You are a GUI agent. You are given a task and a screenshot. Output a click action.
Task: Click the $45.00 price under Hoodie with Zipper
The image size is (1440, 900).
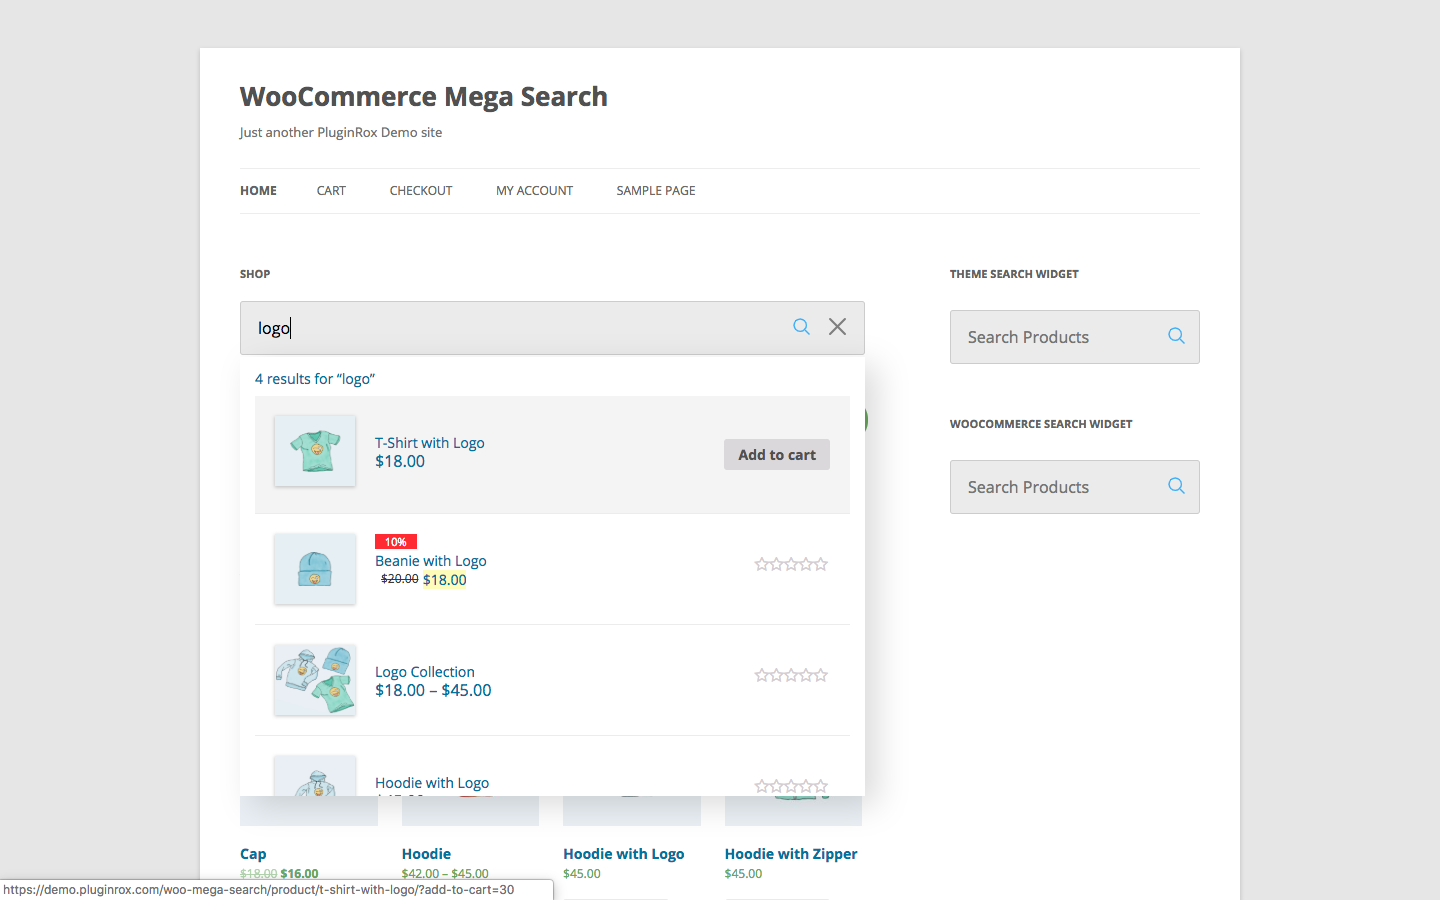[x=744, y=874]
